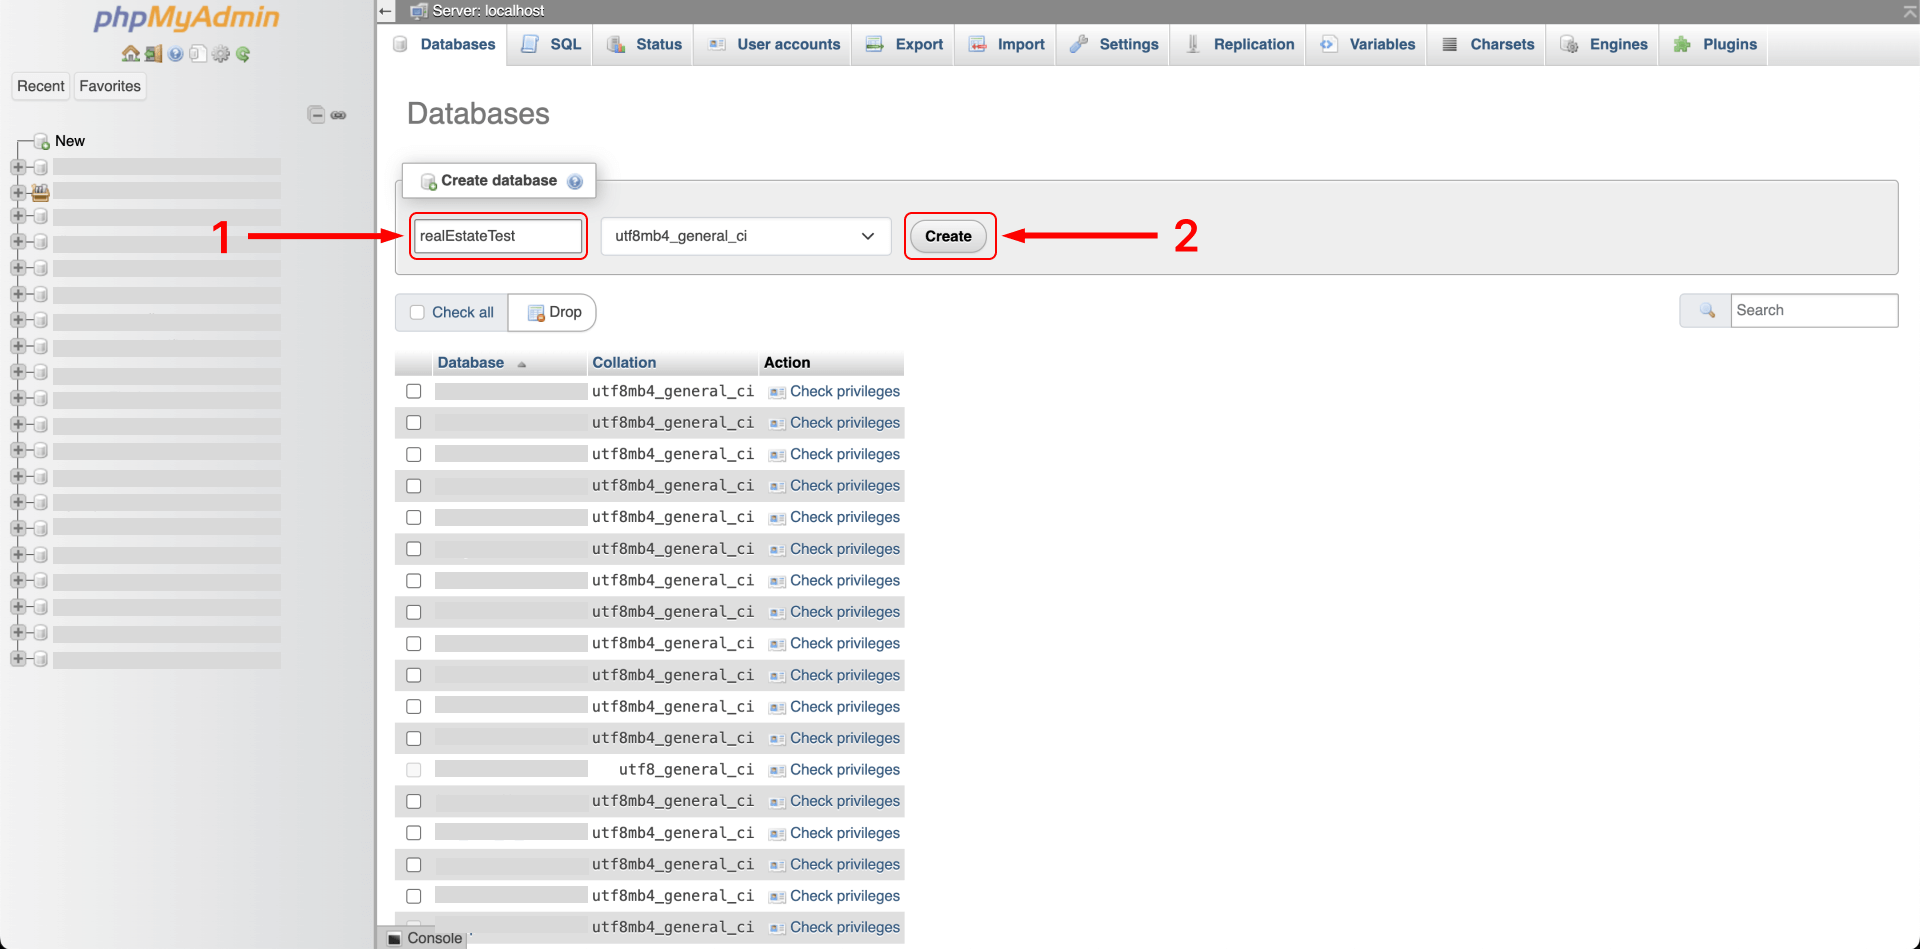Select the last fully visible database row checkbox
The height and width of the screenshot is (949, 1920).
[414, 896]
